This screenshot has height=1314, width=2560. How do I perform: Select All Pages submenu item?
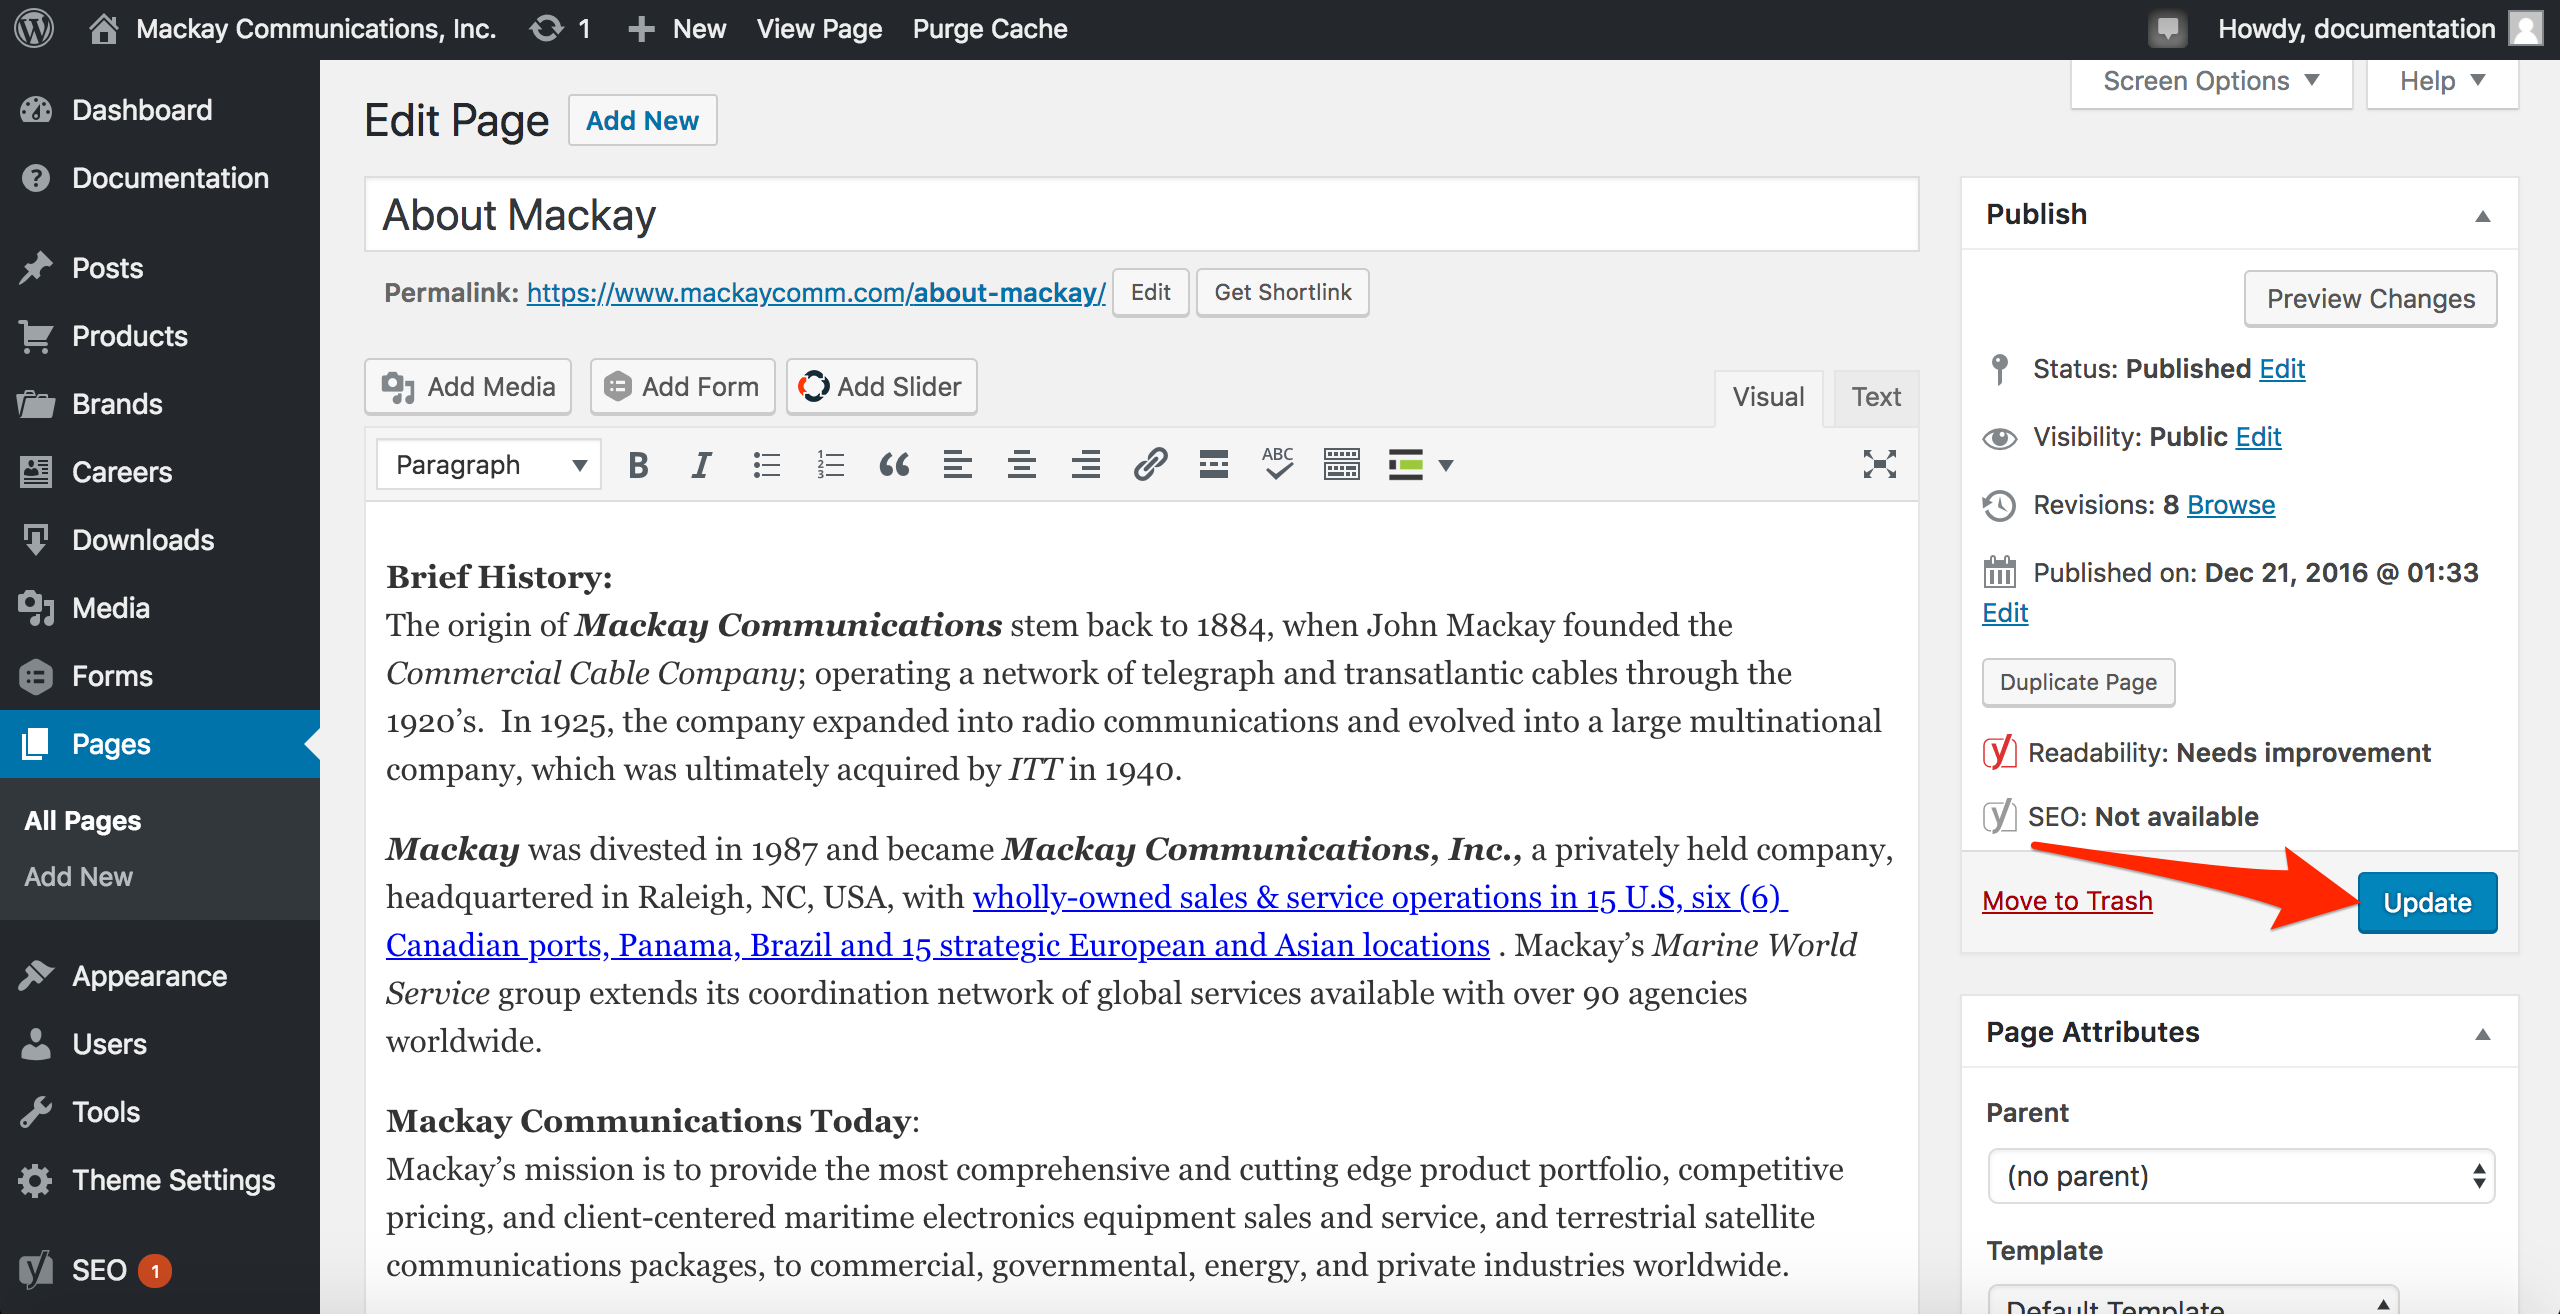83,821
